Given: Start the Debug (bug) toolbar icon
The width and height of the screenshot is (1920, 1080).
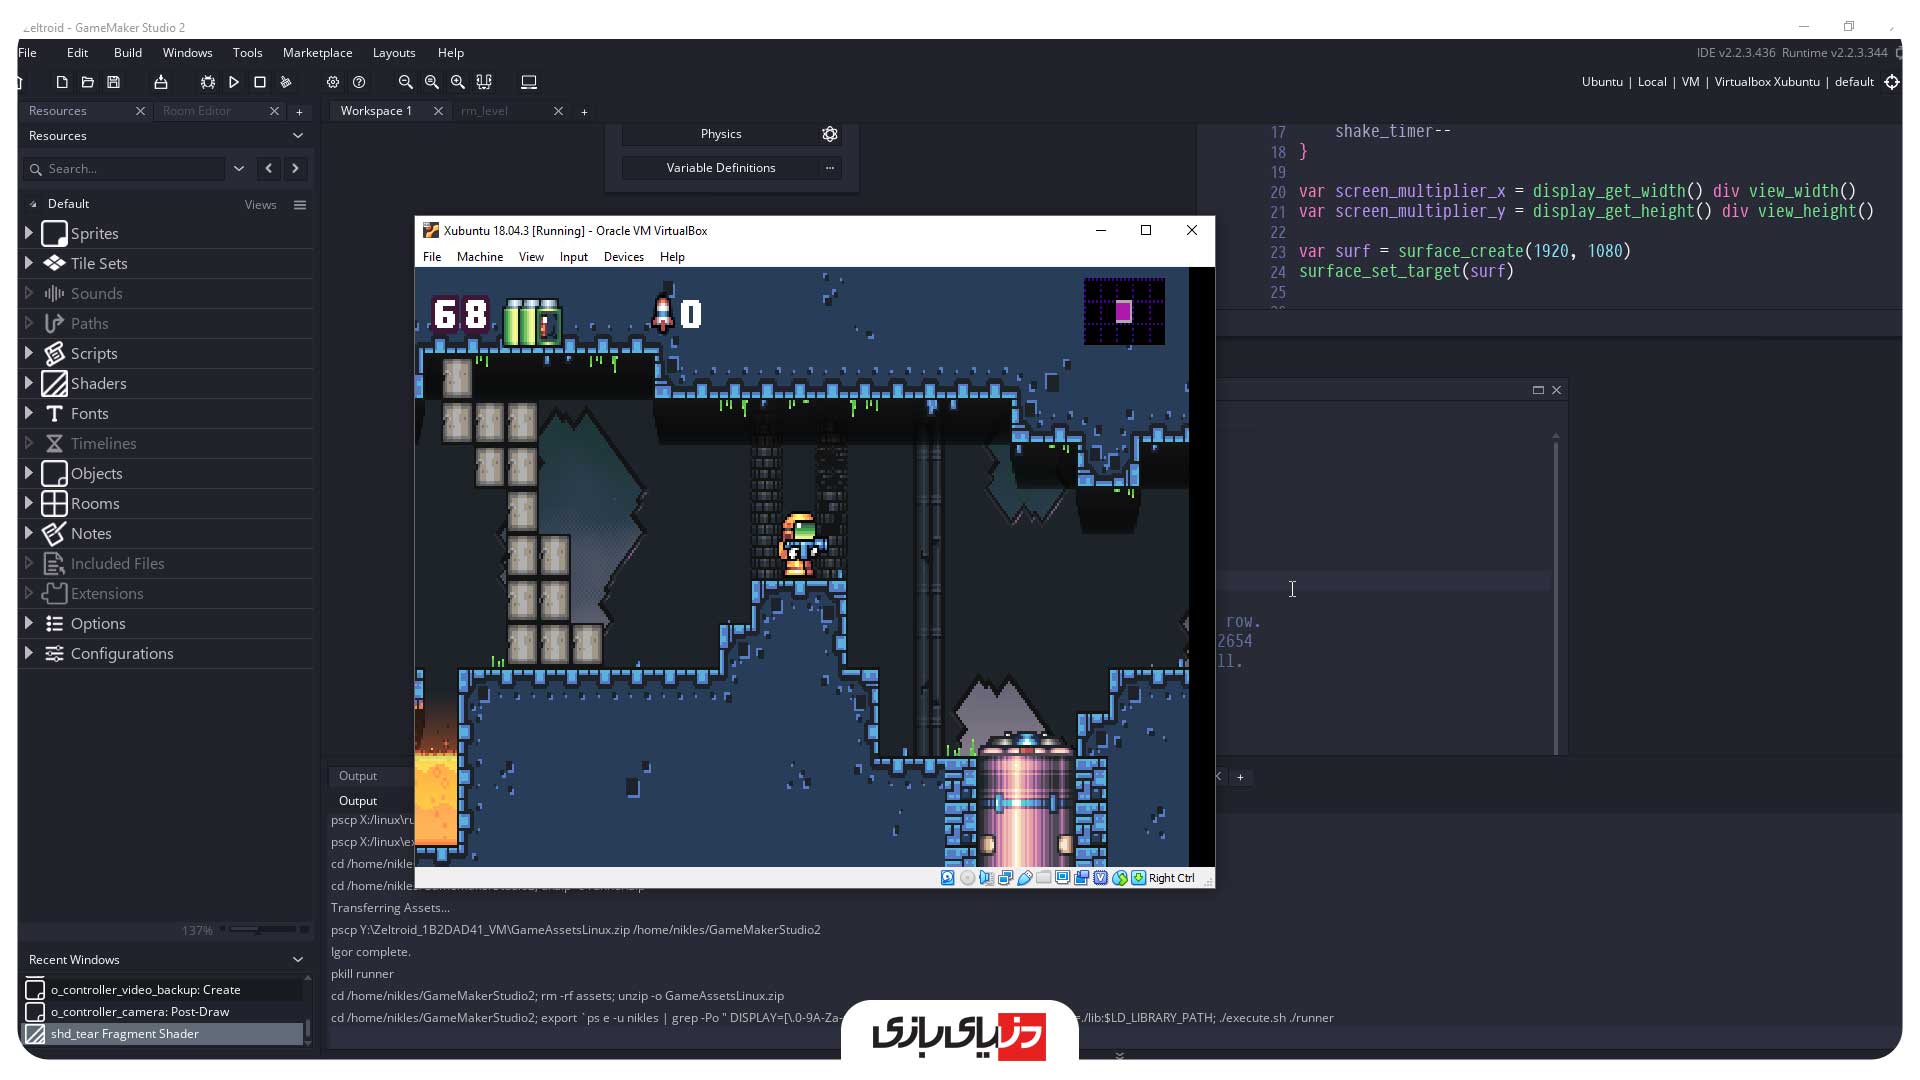Looking at the screenshot, I should tap(208, 82).
